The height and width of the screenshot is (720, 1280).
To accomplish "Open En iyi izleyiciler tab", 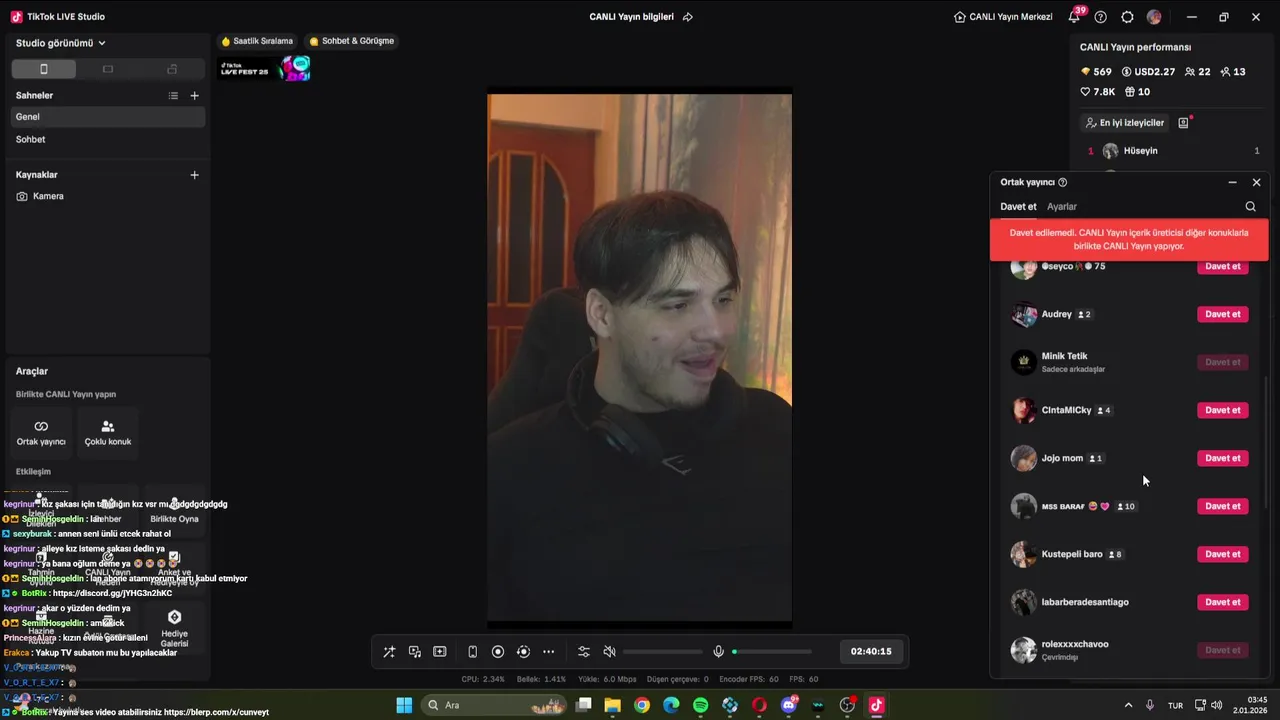I will pos(1125,123).
